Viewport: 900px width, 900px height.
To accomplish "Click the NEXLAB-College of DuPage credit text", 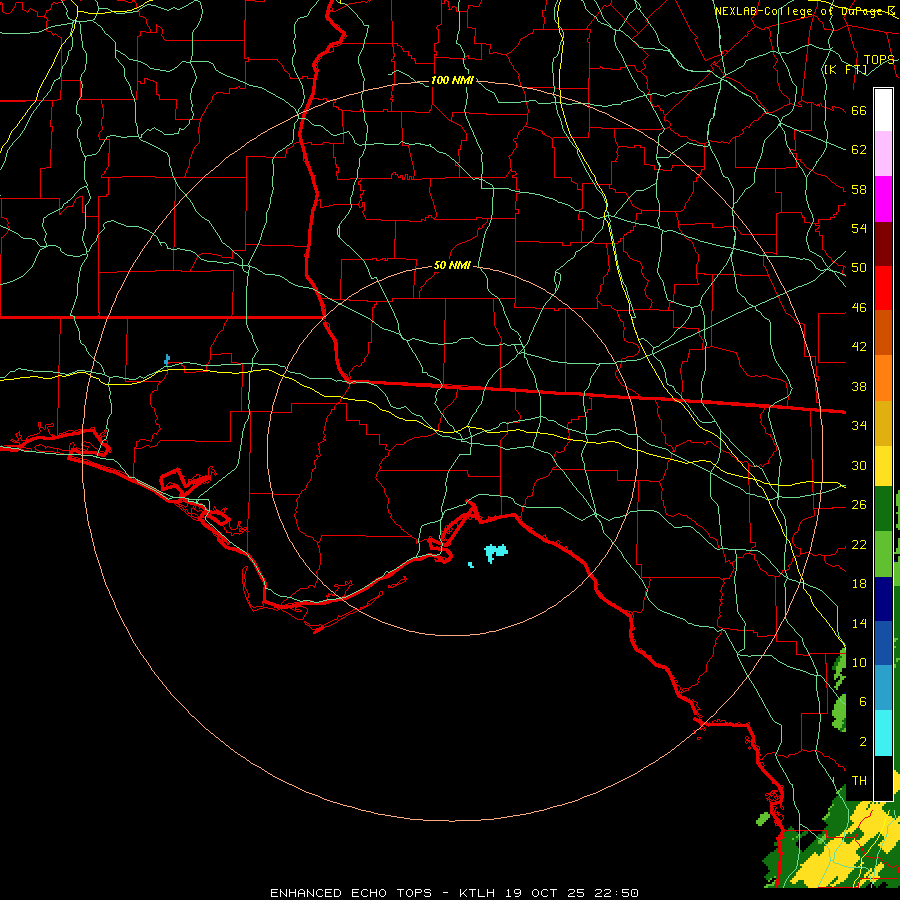I will [805, 11].
